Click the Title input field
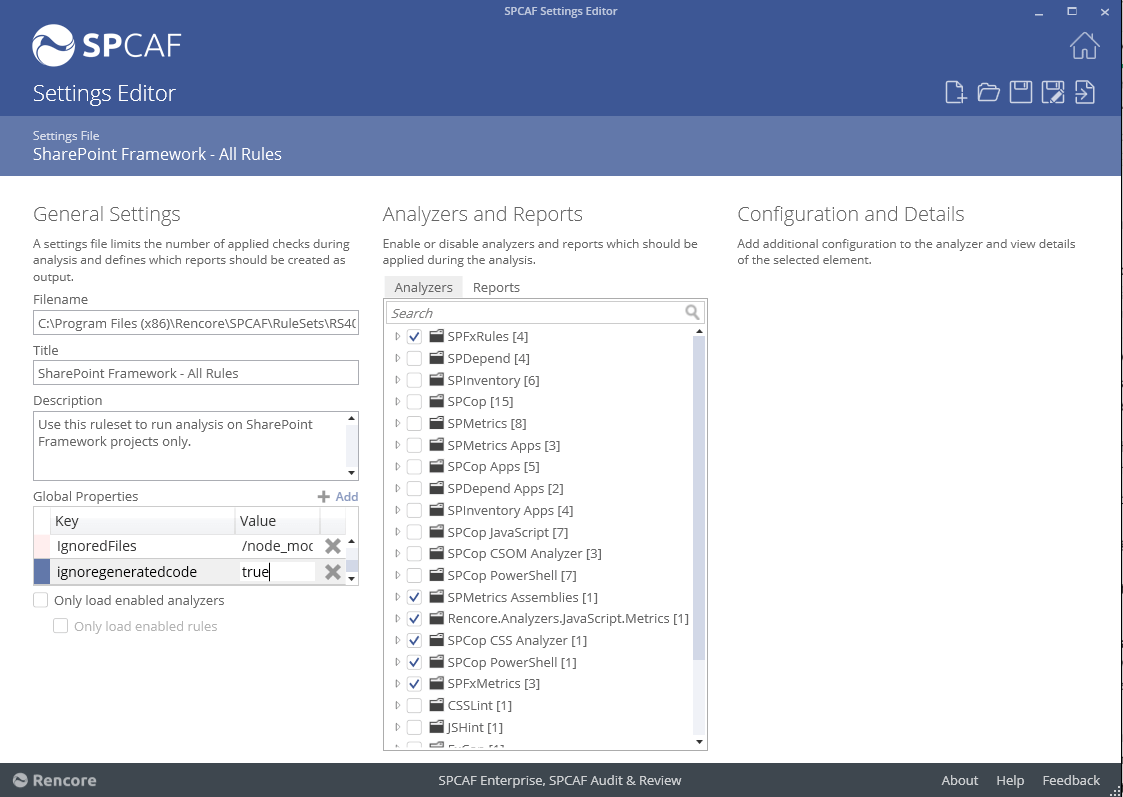 (x=196, y=373)
